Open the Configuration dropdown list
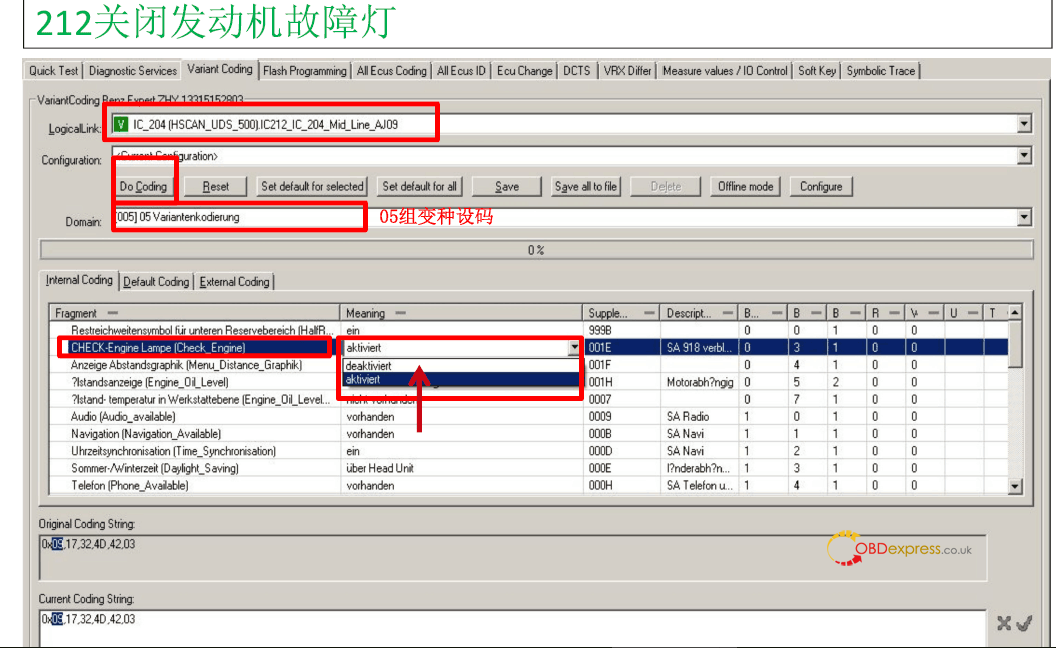The height and width of the screenshot is (648, 1056). click(x=1023, y=156)
